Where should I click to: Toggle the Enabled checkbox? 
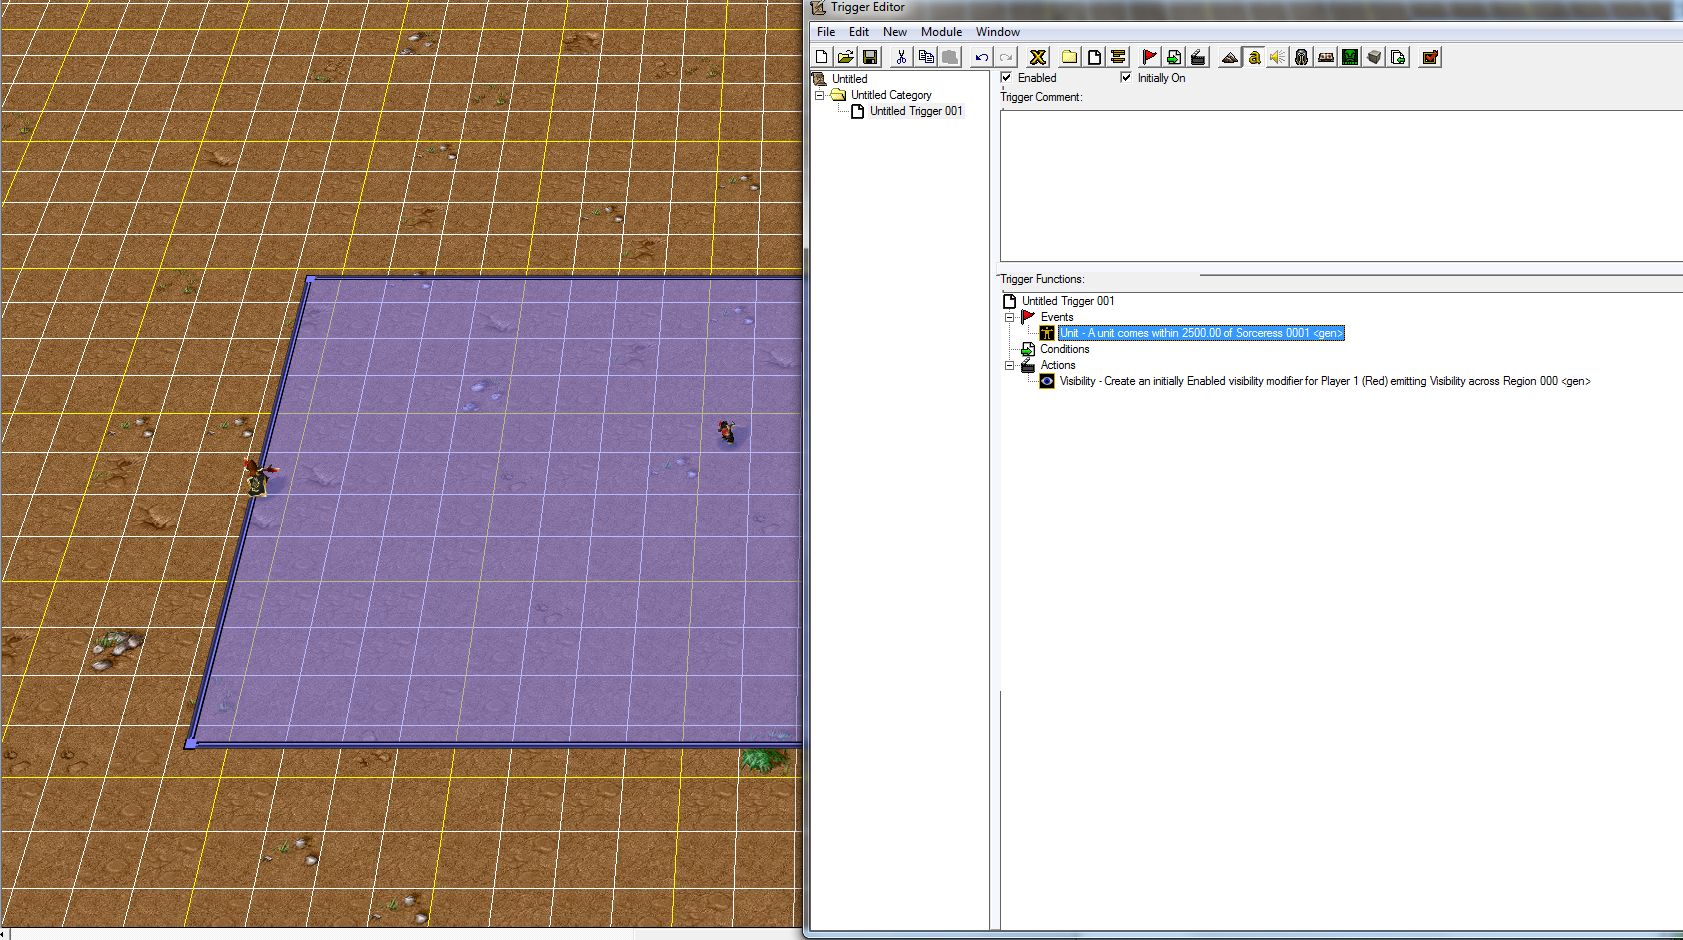click(x=1006, y=77)
